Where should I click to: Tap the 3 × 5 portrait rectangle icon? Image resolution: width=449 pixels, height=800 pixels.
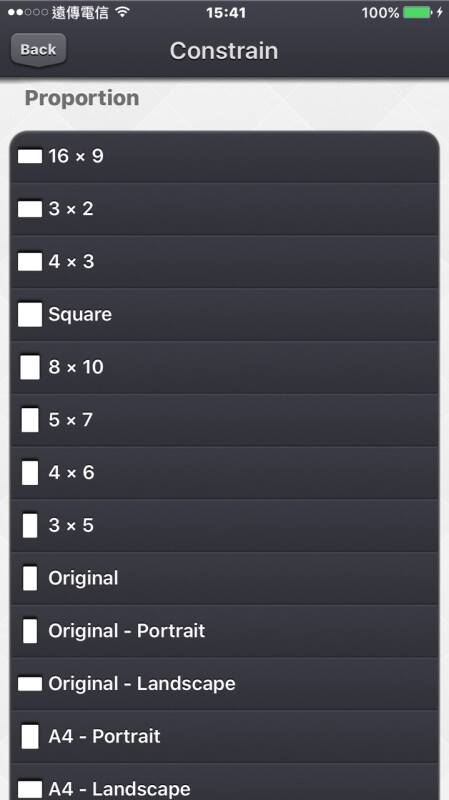click(30, 526)
